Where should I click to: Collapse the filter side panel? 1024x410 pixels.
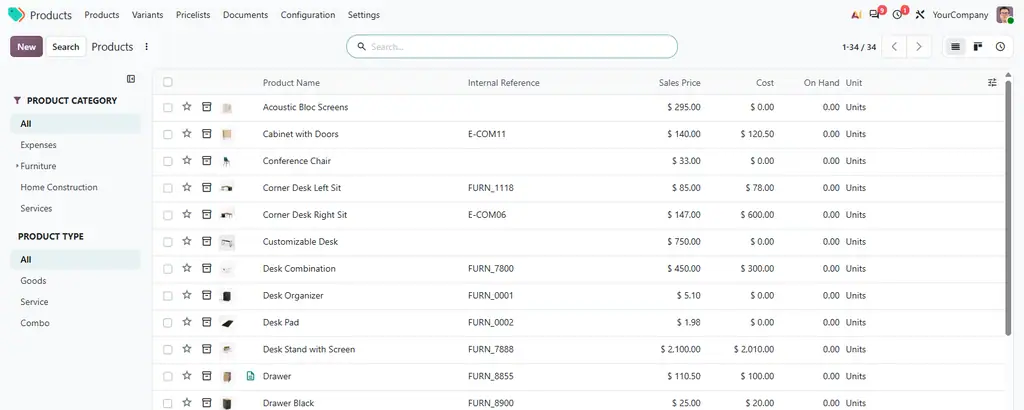tap(131, 79)
